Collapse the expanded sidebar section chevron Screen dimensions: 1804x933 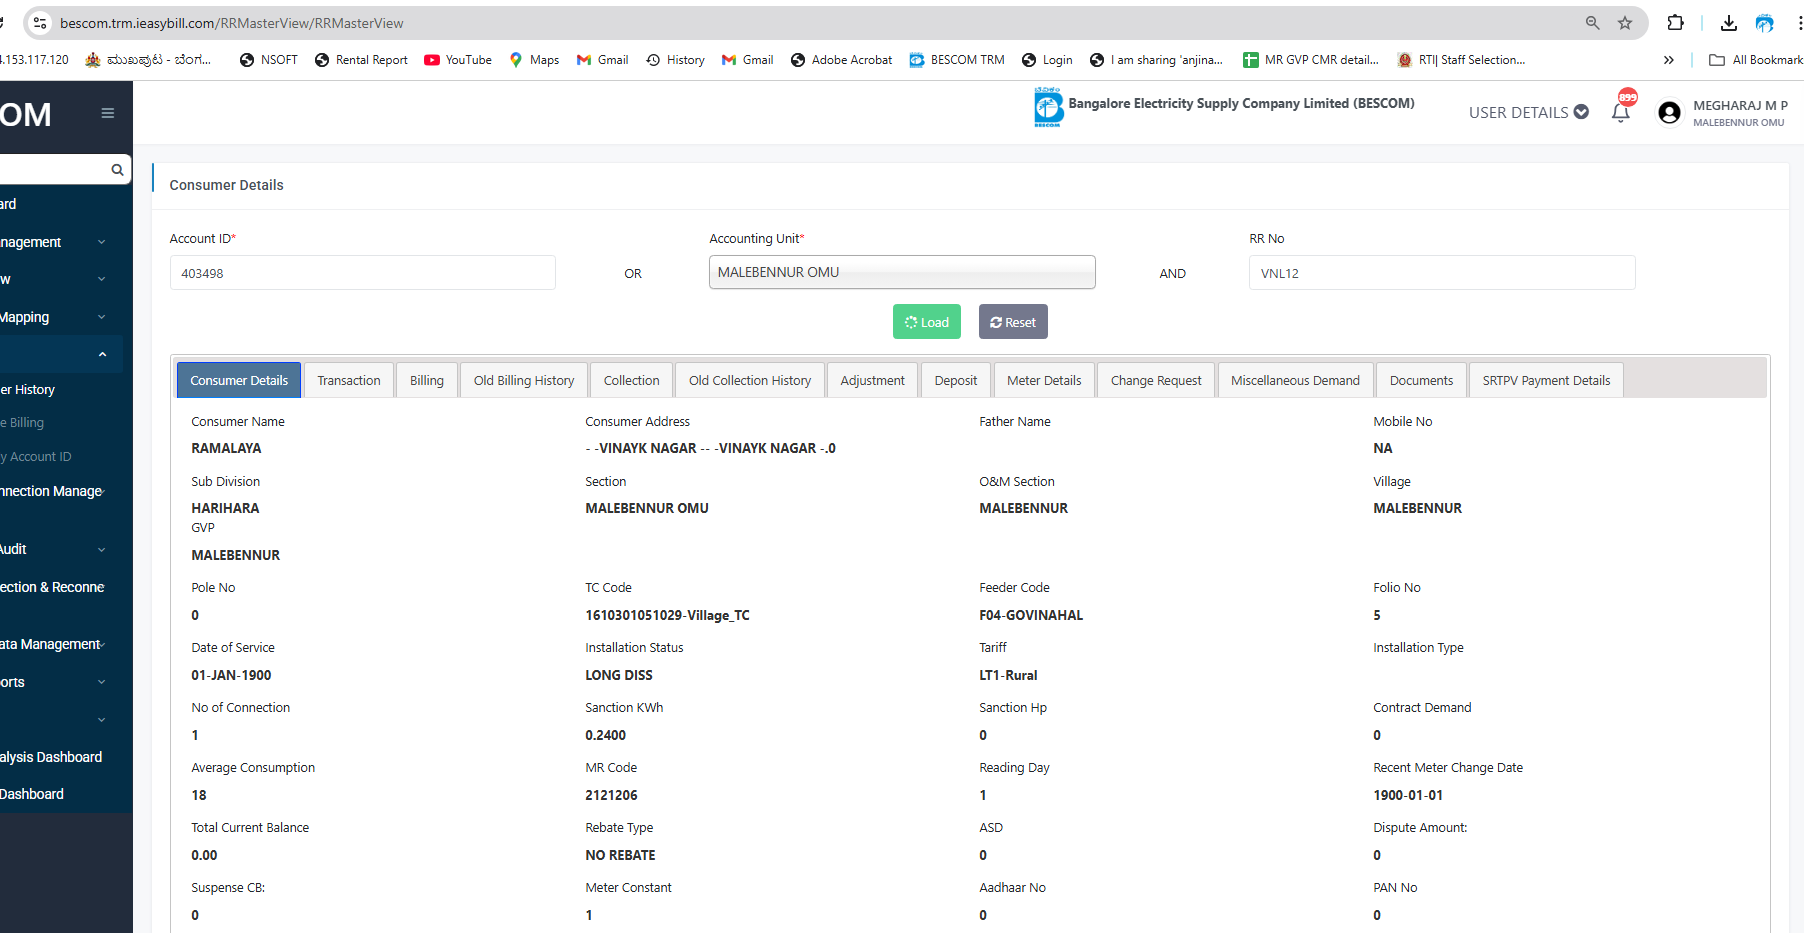tap(102, 354)
